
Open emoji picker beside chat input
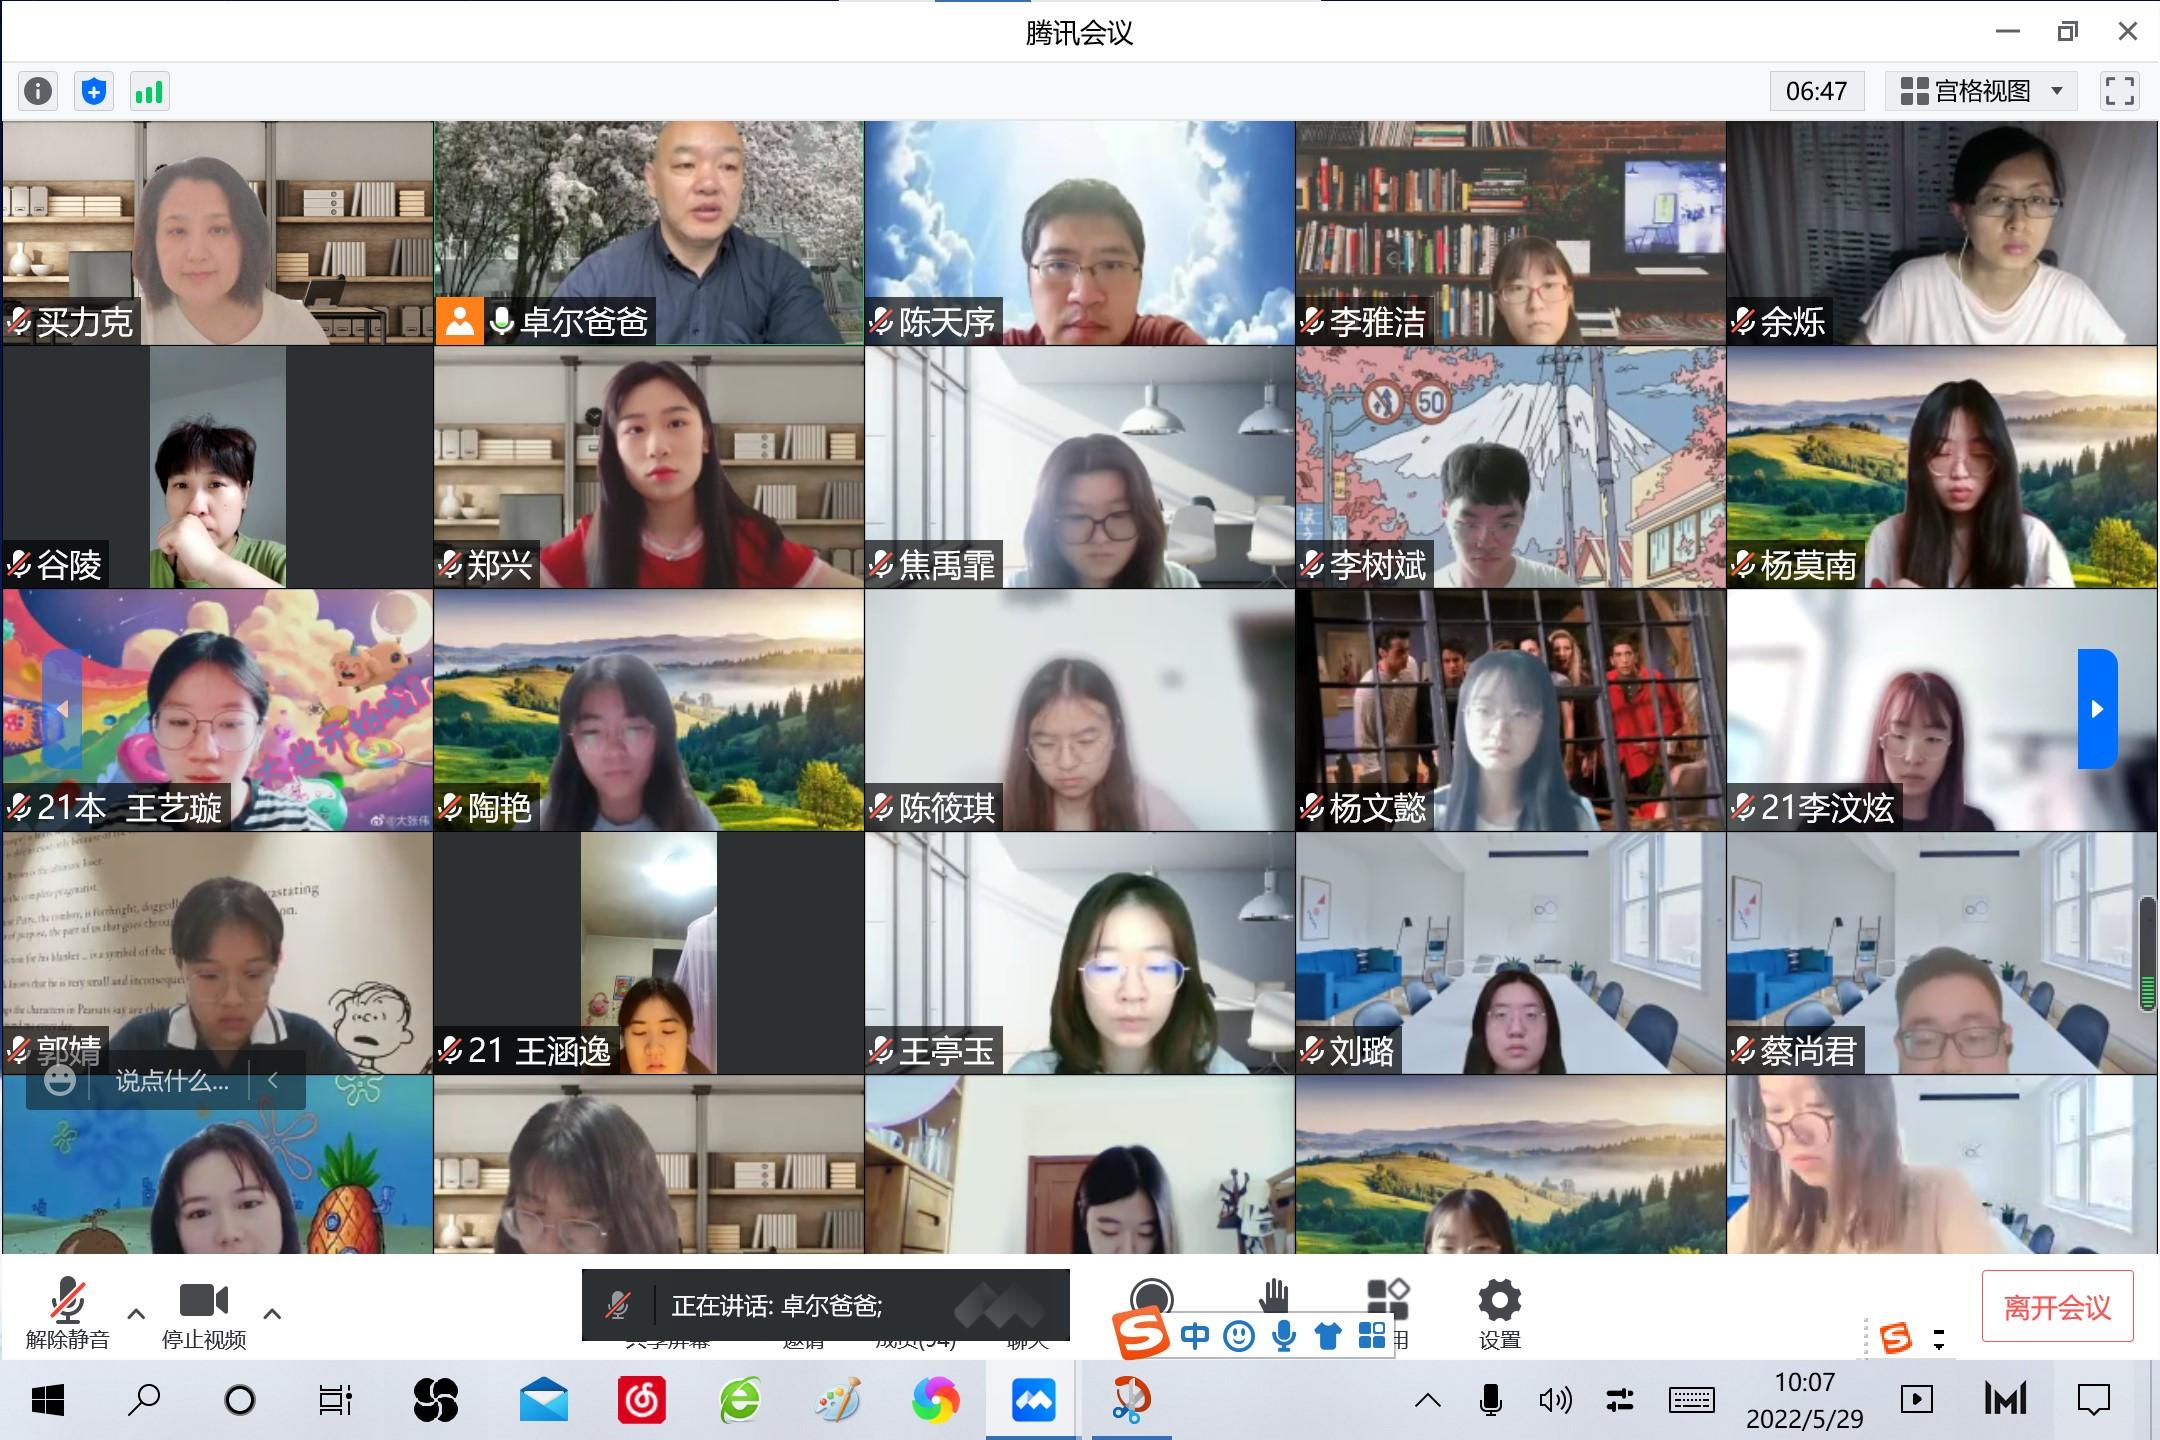point(60,1081)
